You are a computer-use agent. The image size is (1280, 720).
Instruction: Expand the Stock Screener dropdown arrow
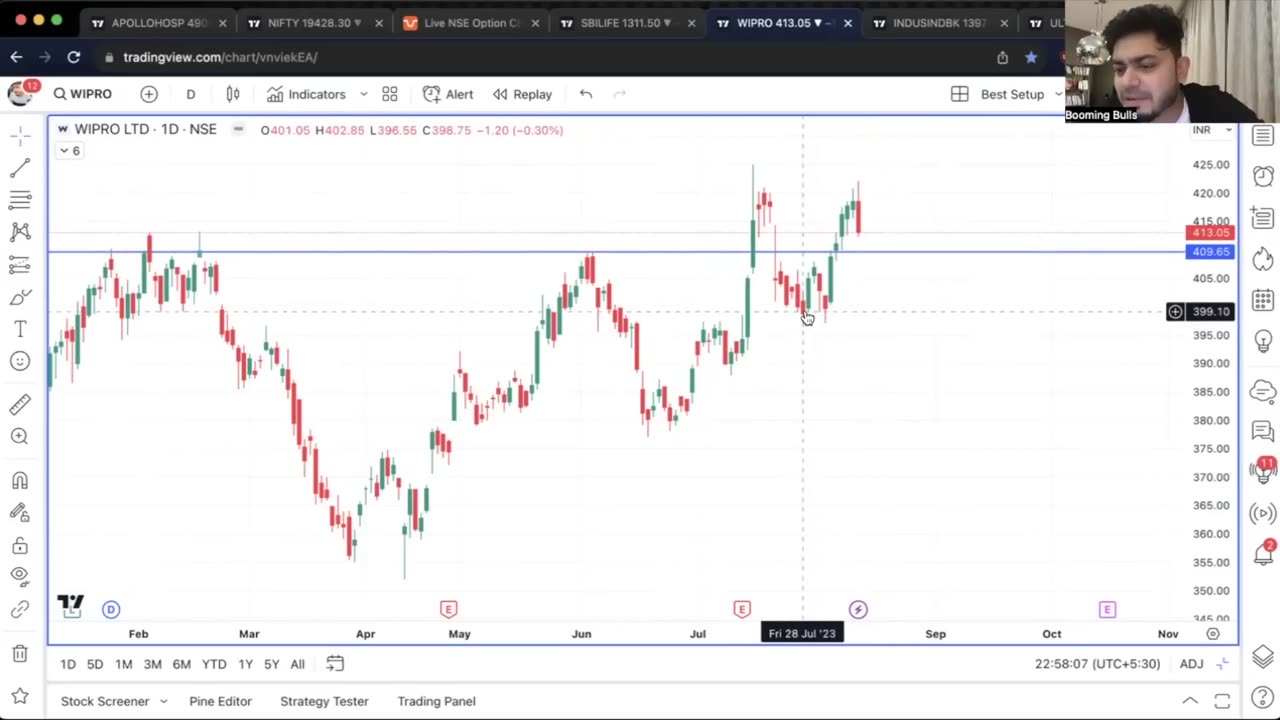pos(163,701)
